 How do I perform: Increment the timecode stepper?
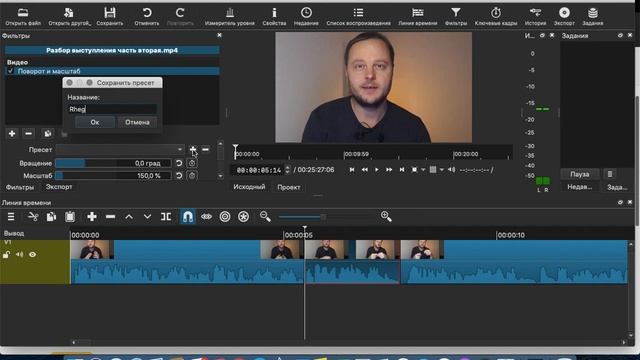pyautogui.click(x=287, y=167)
